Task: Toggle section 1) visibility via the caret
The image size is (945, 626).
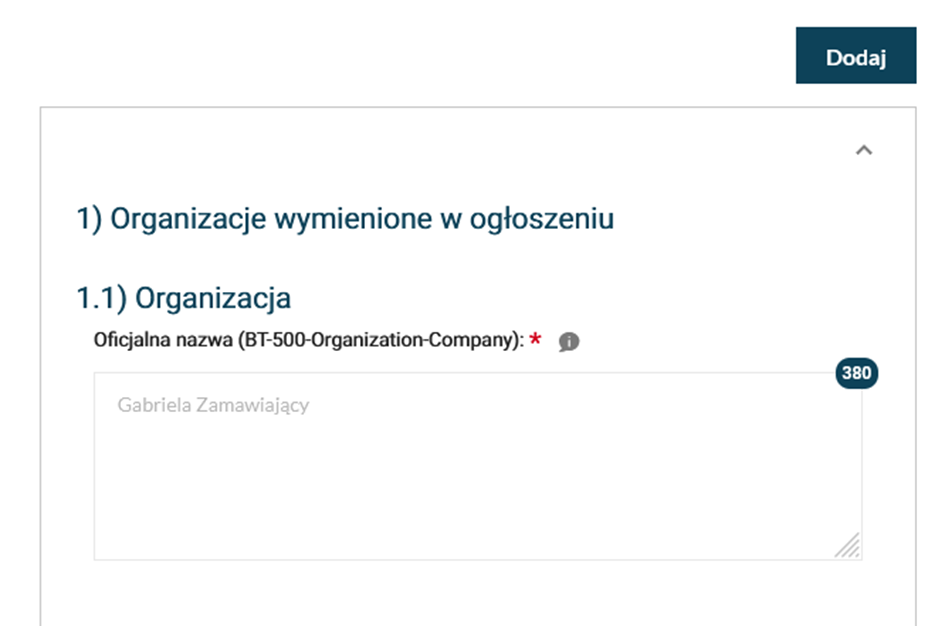Action: pos(864,151)
